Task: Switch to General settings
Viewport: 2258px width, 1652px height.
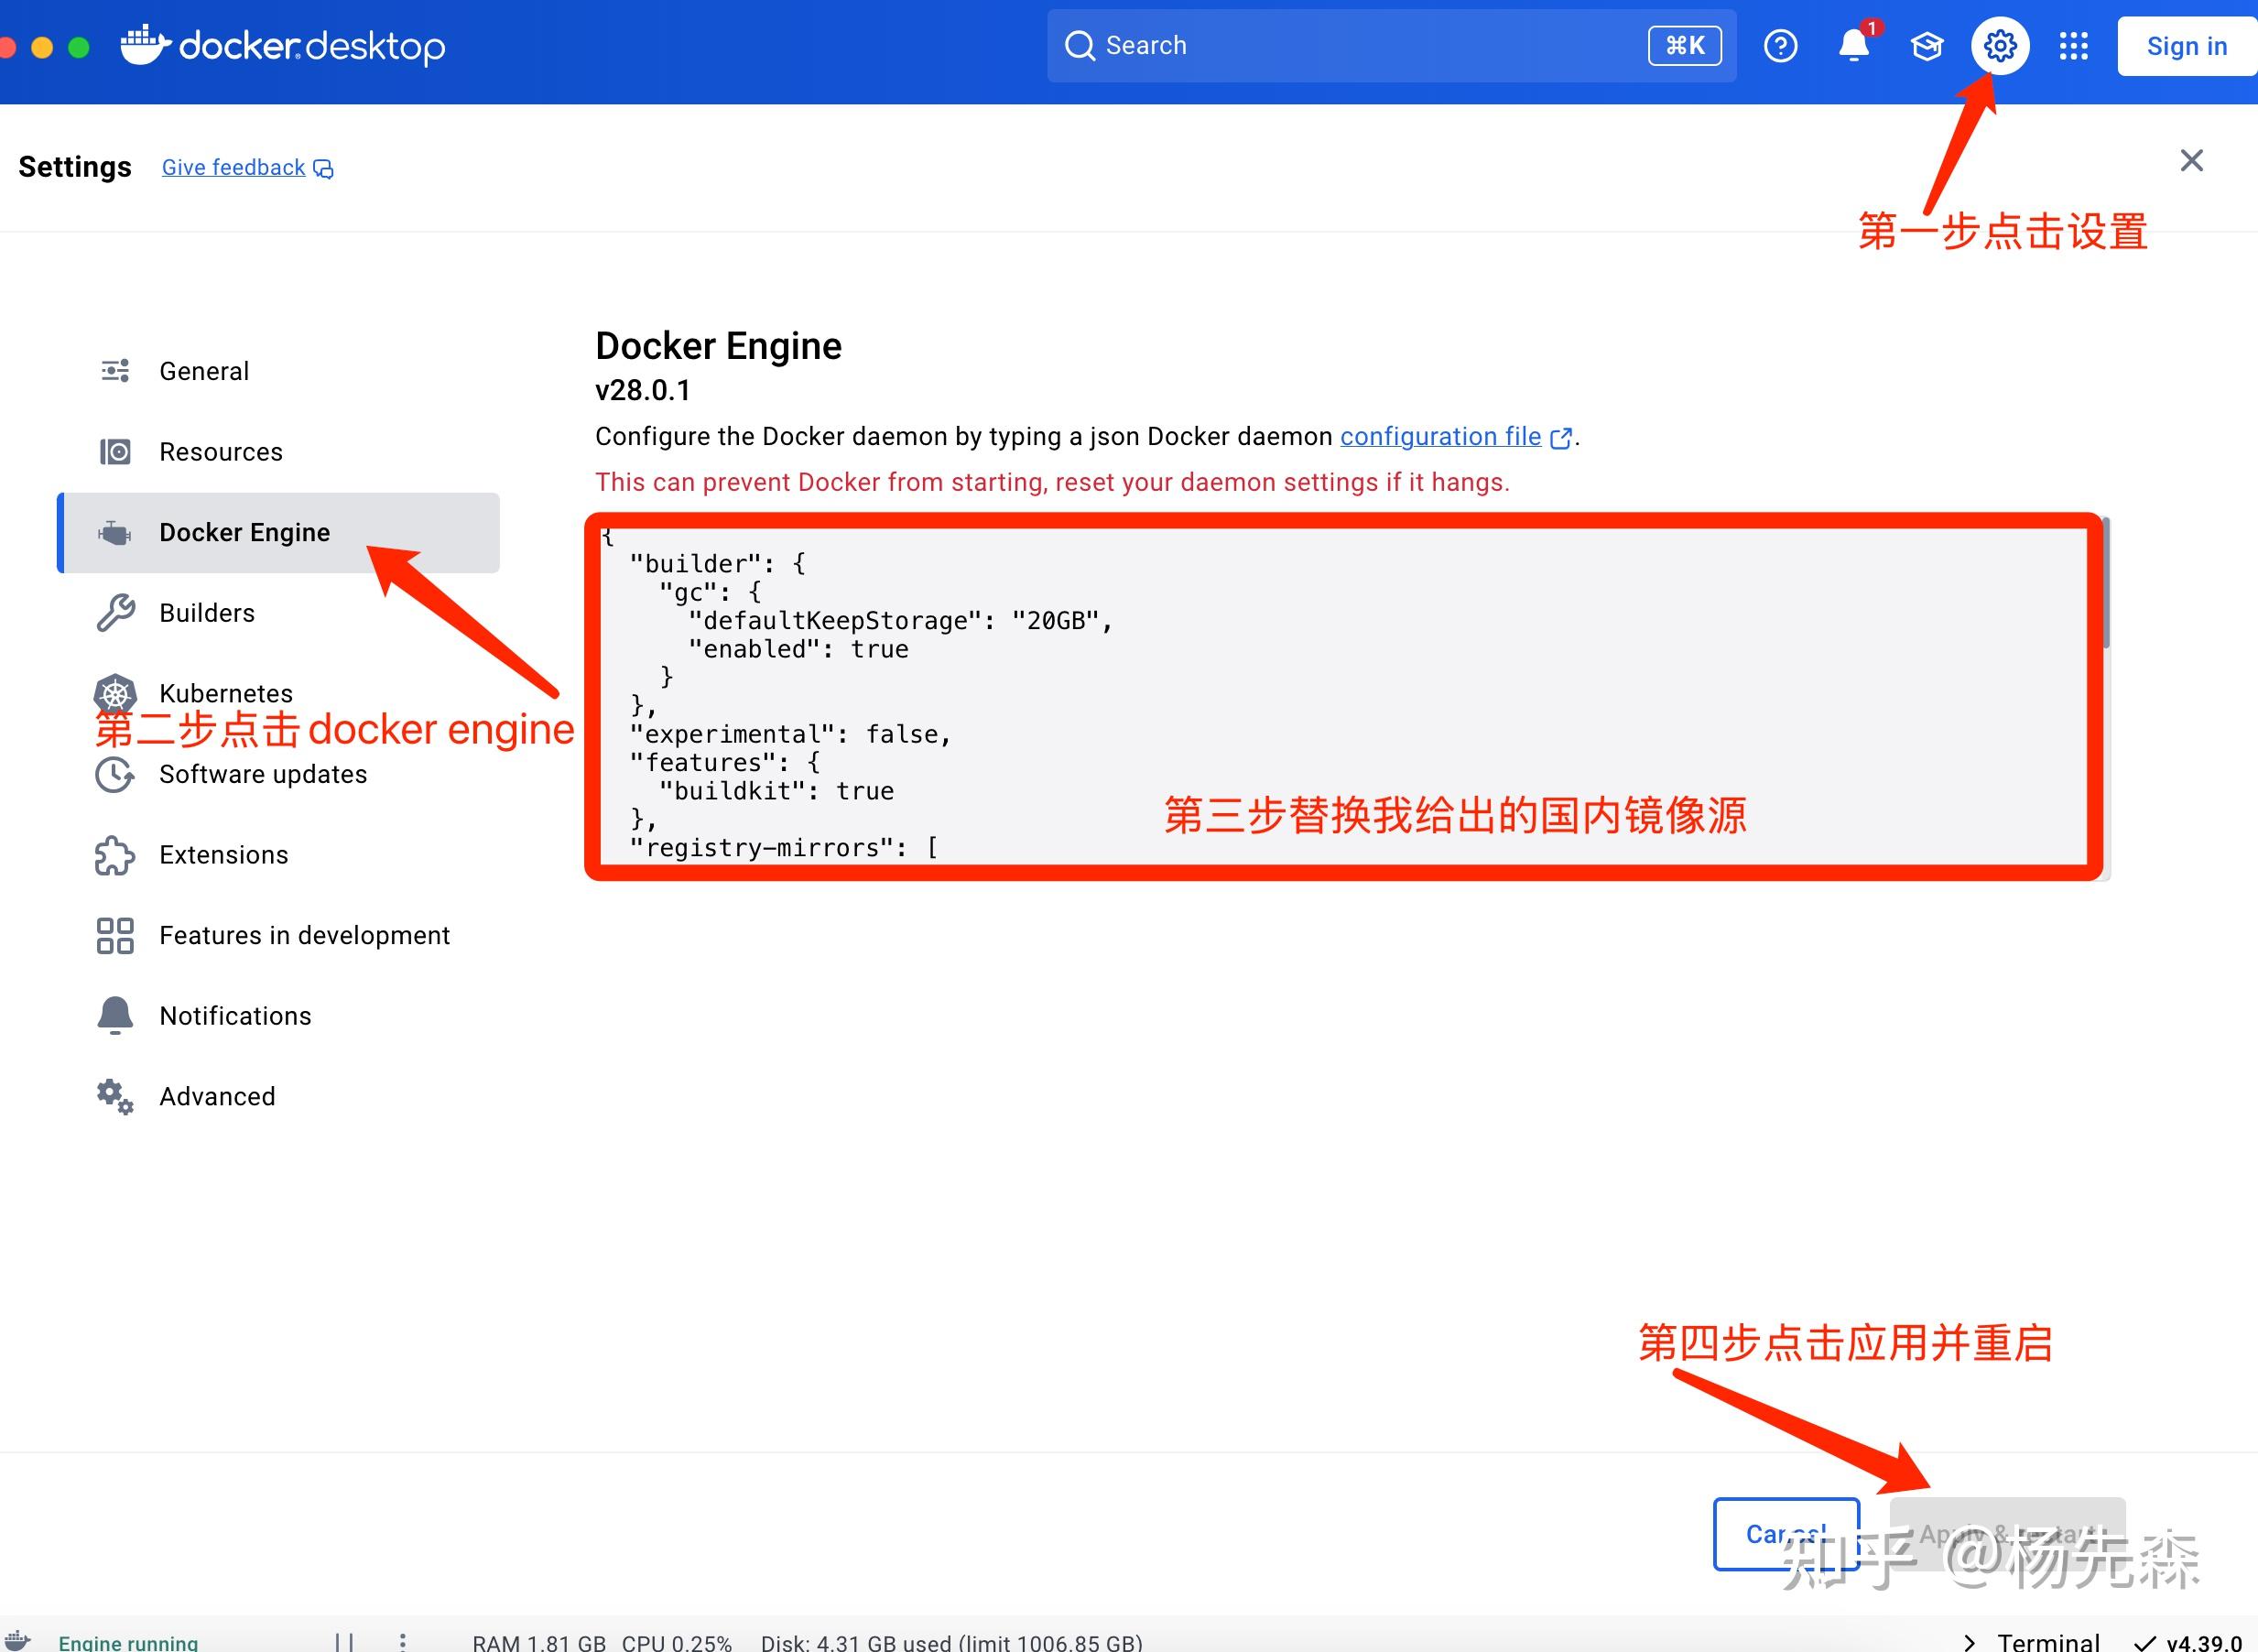Action: pyautogui.click(x=204, y=370)
